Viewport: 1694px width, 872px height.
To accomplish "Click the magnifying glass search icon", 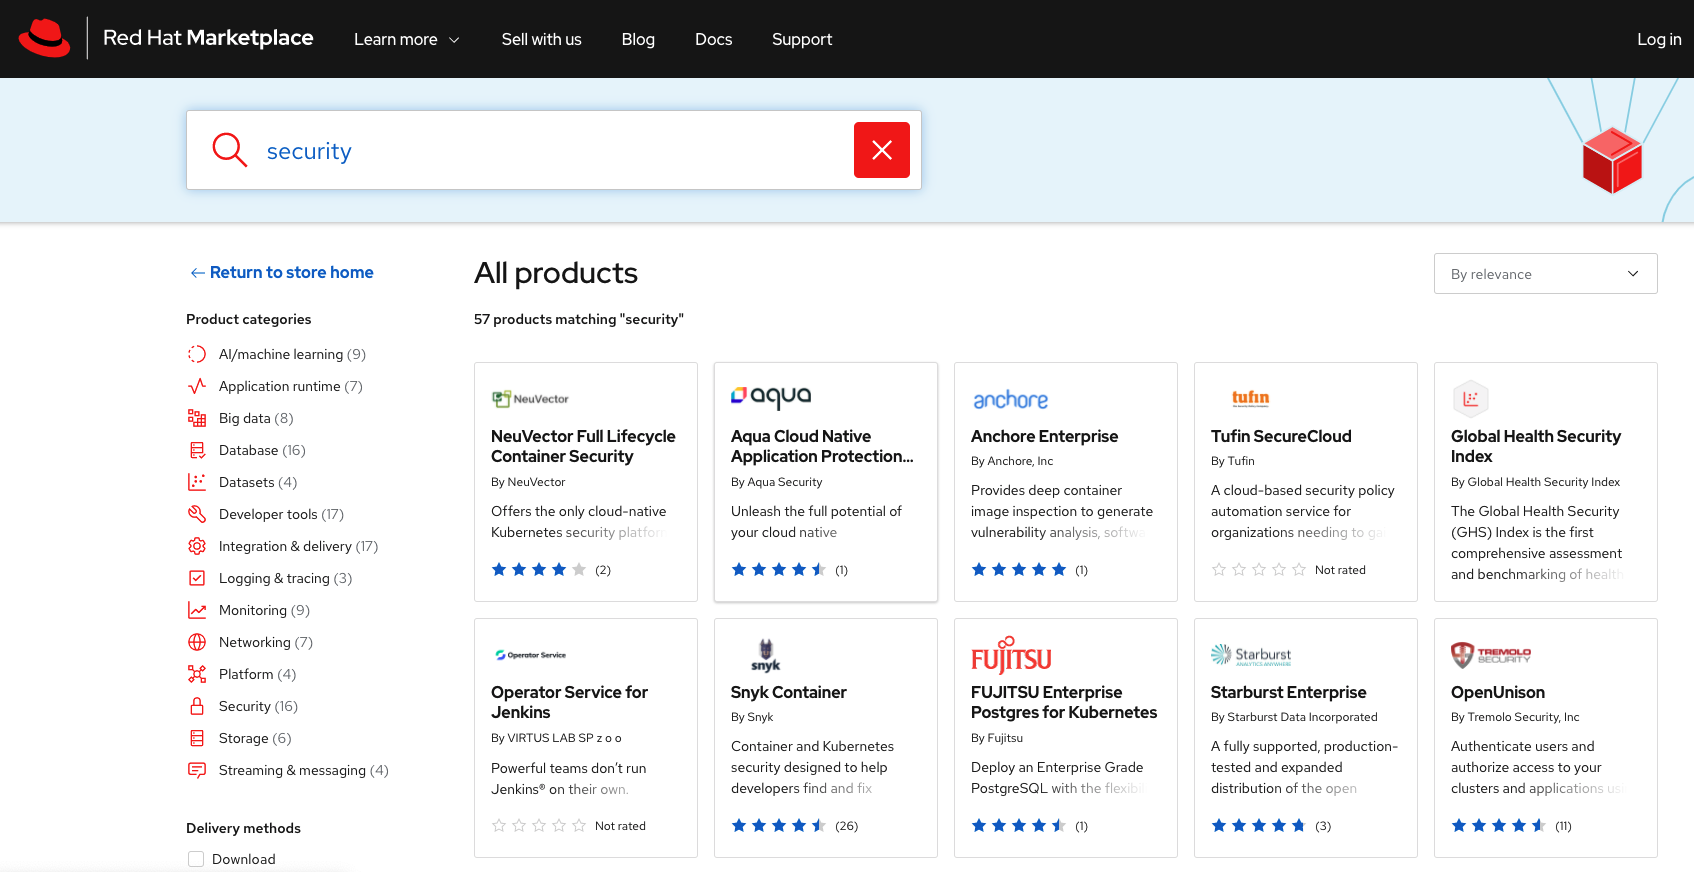I will (x=229, y=150).
